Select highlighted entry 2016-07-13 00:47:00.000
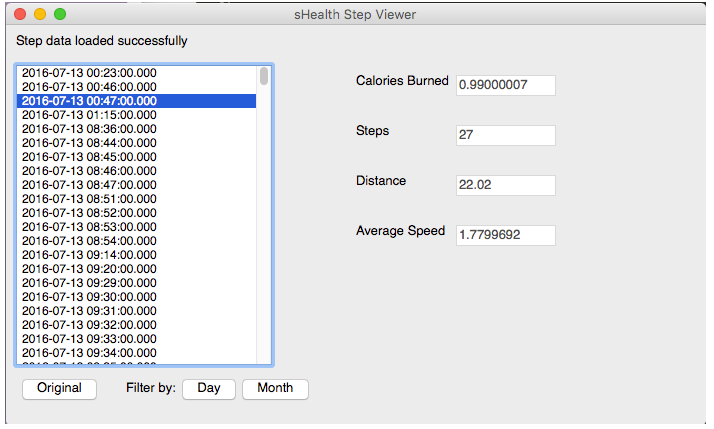 [136, 101]
